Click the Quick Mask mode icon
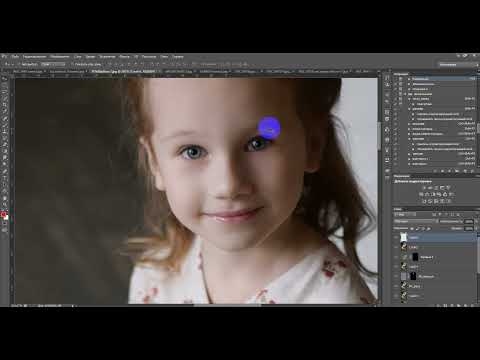The height and width of the screenshot is (360, 480). click(x=4, y=224)
